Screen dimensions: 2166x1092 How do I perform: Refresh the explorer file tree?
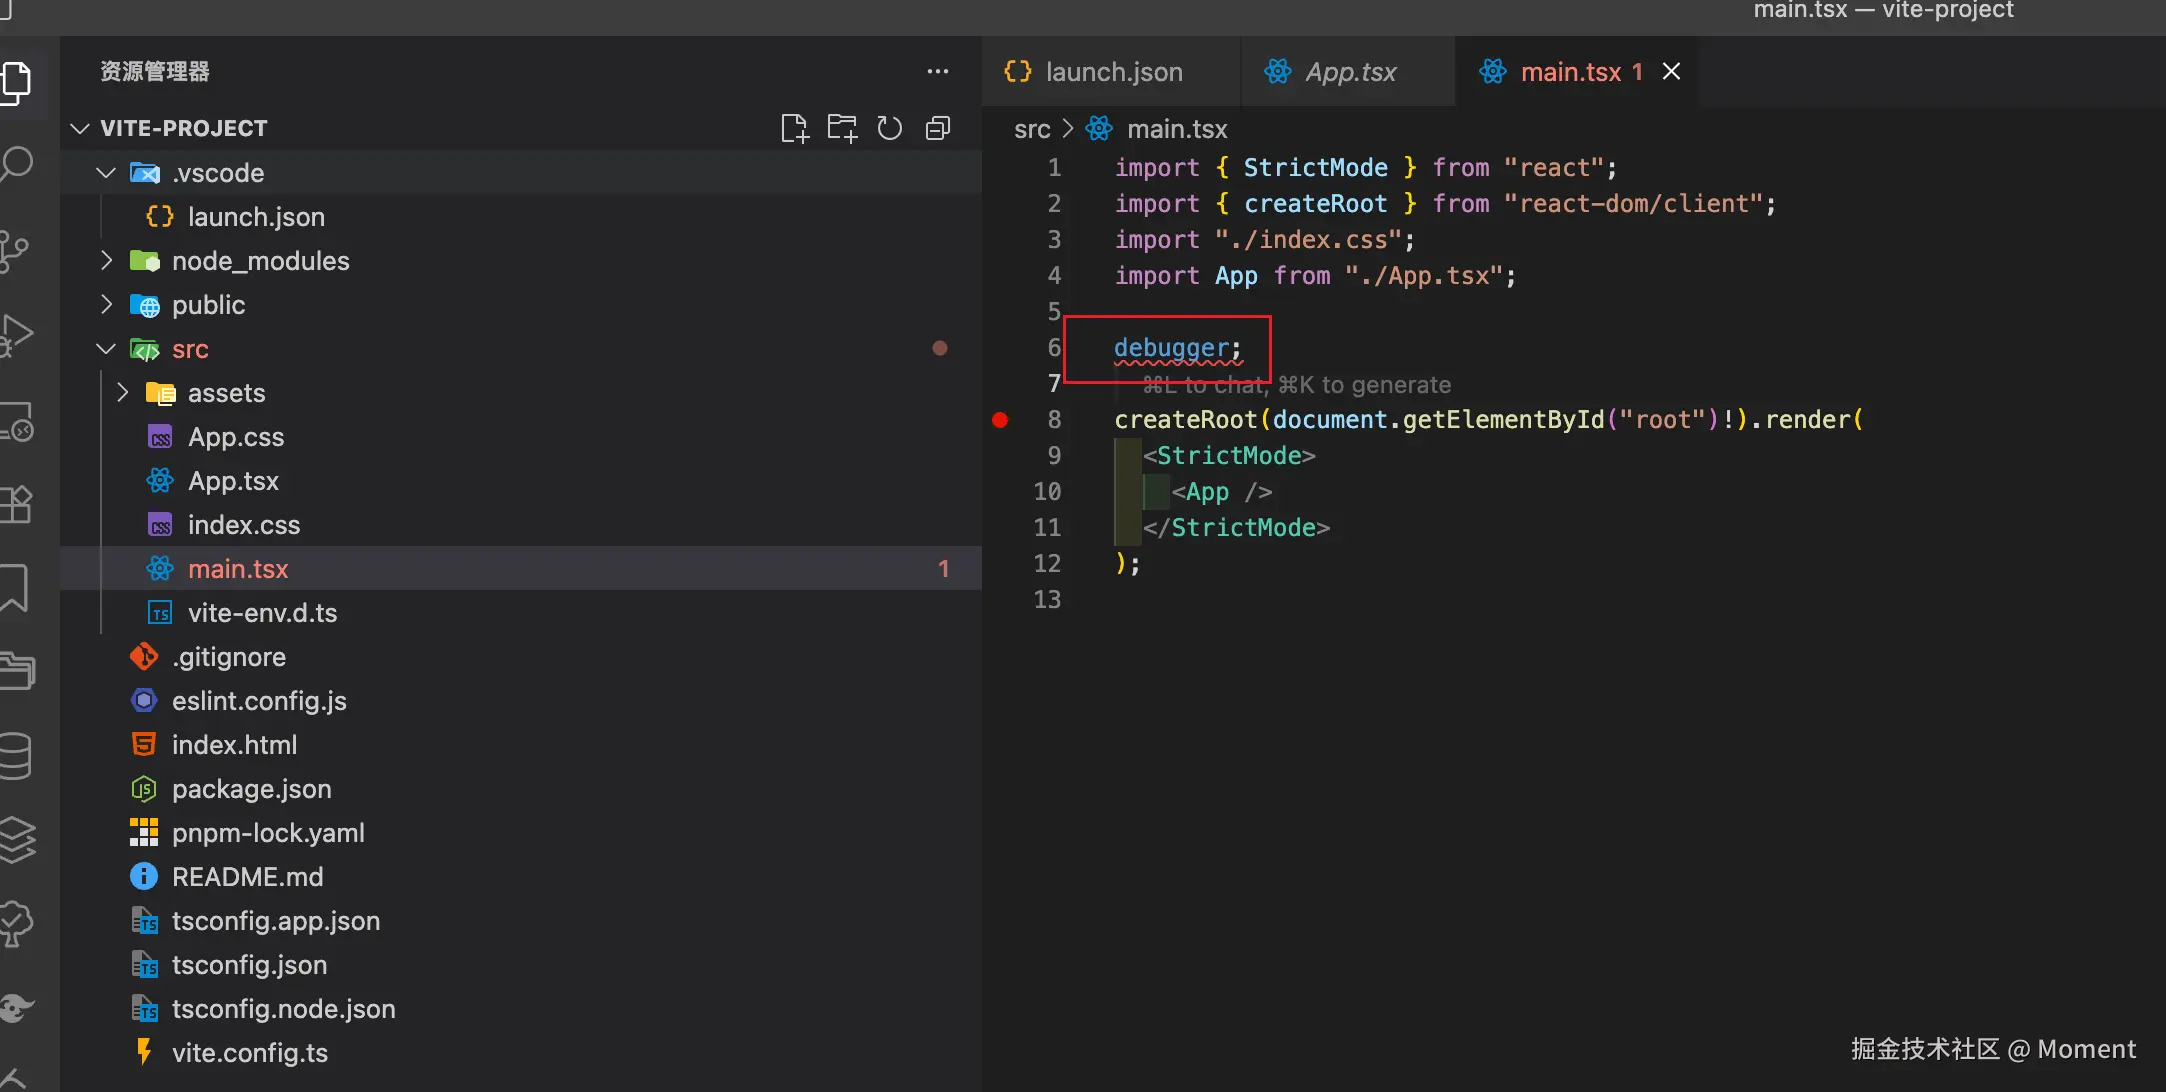pyautogui.click(x=889, y=128)
